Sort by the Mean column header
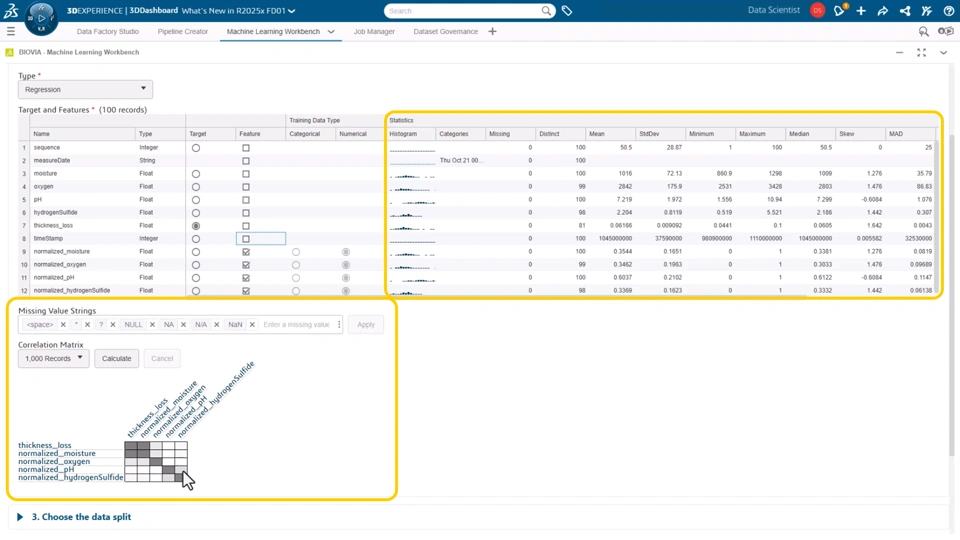960x540 pixels. click(610, 133)
